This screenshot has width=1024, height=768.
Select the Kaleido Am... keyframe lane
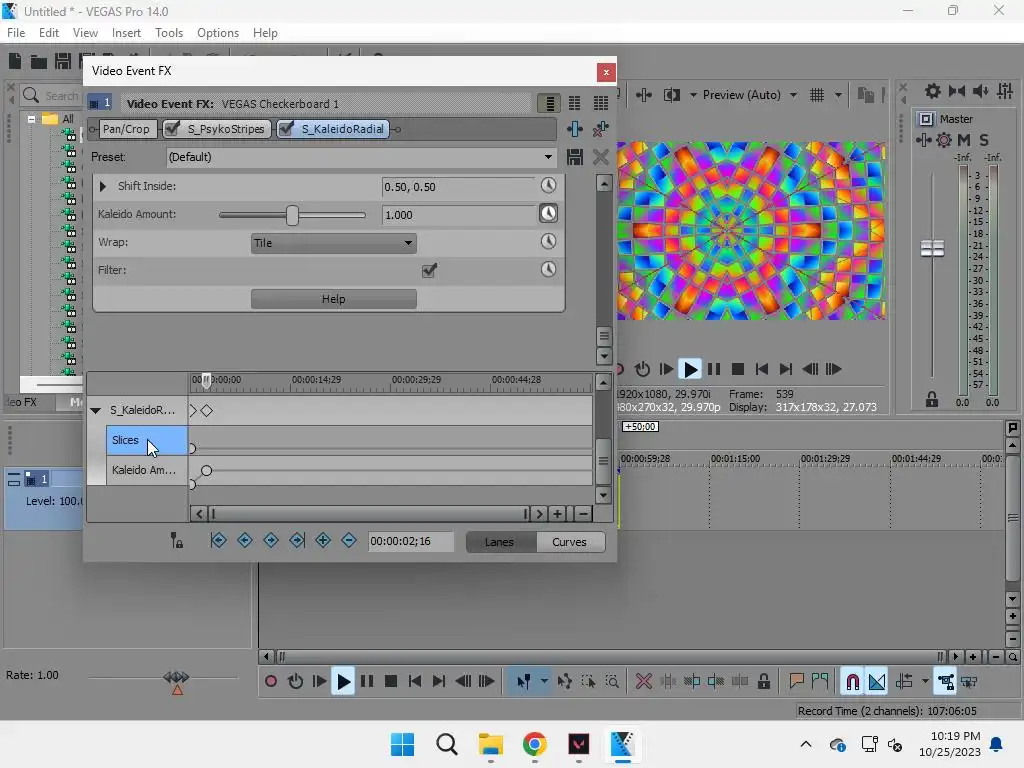[x=147, y=470]
